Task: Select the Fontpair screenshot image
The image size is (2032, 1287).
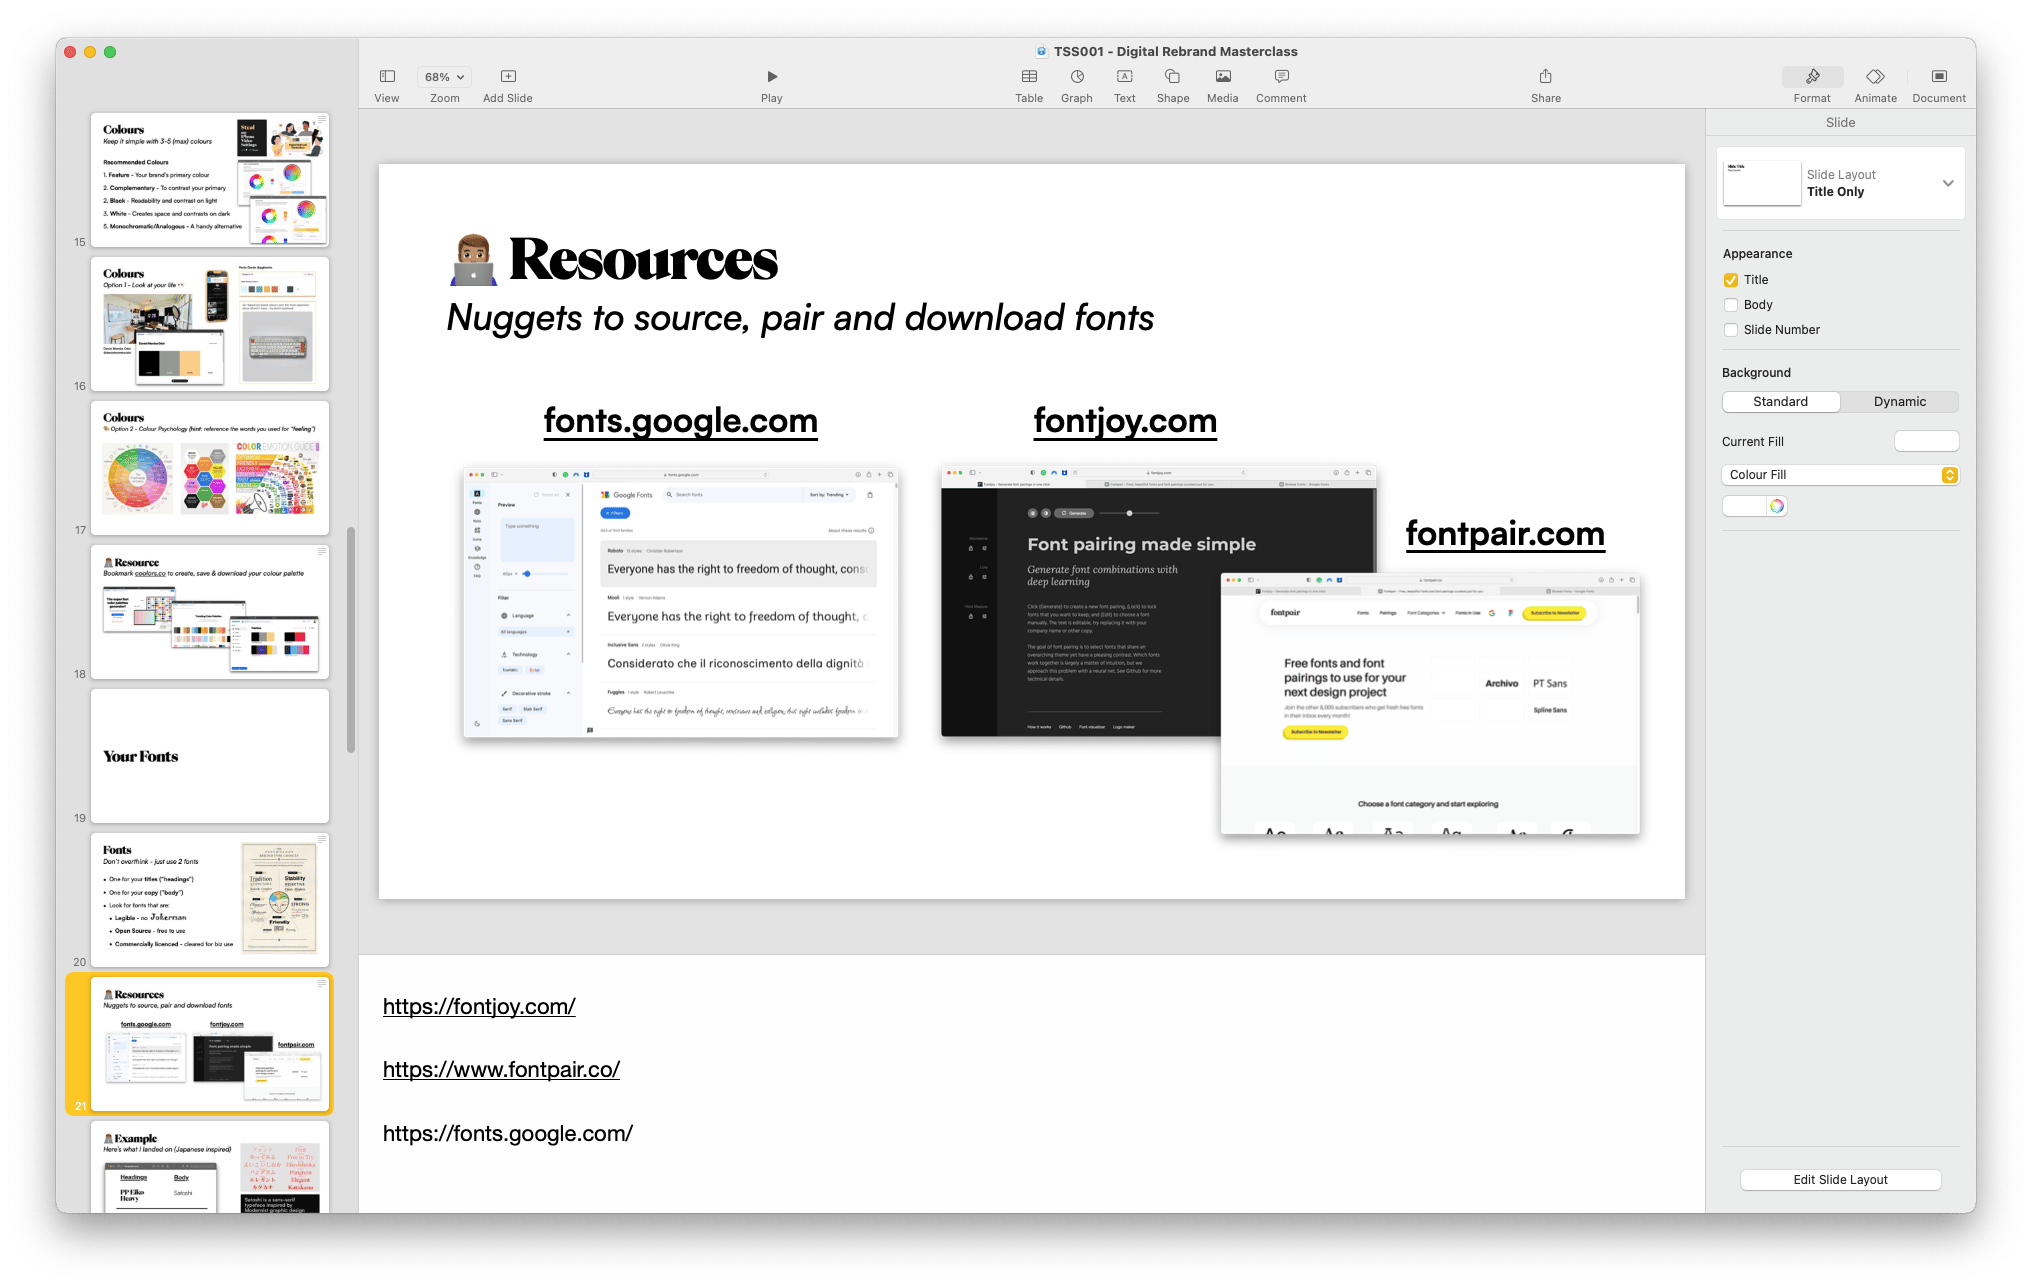Action: point(1430,704)
